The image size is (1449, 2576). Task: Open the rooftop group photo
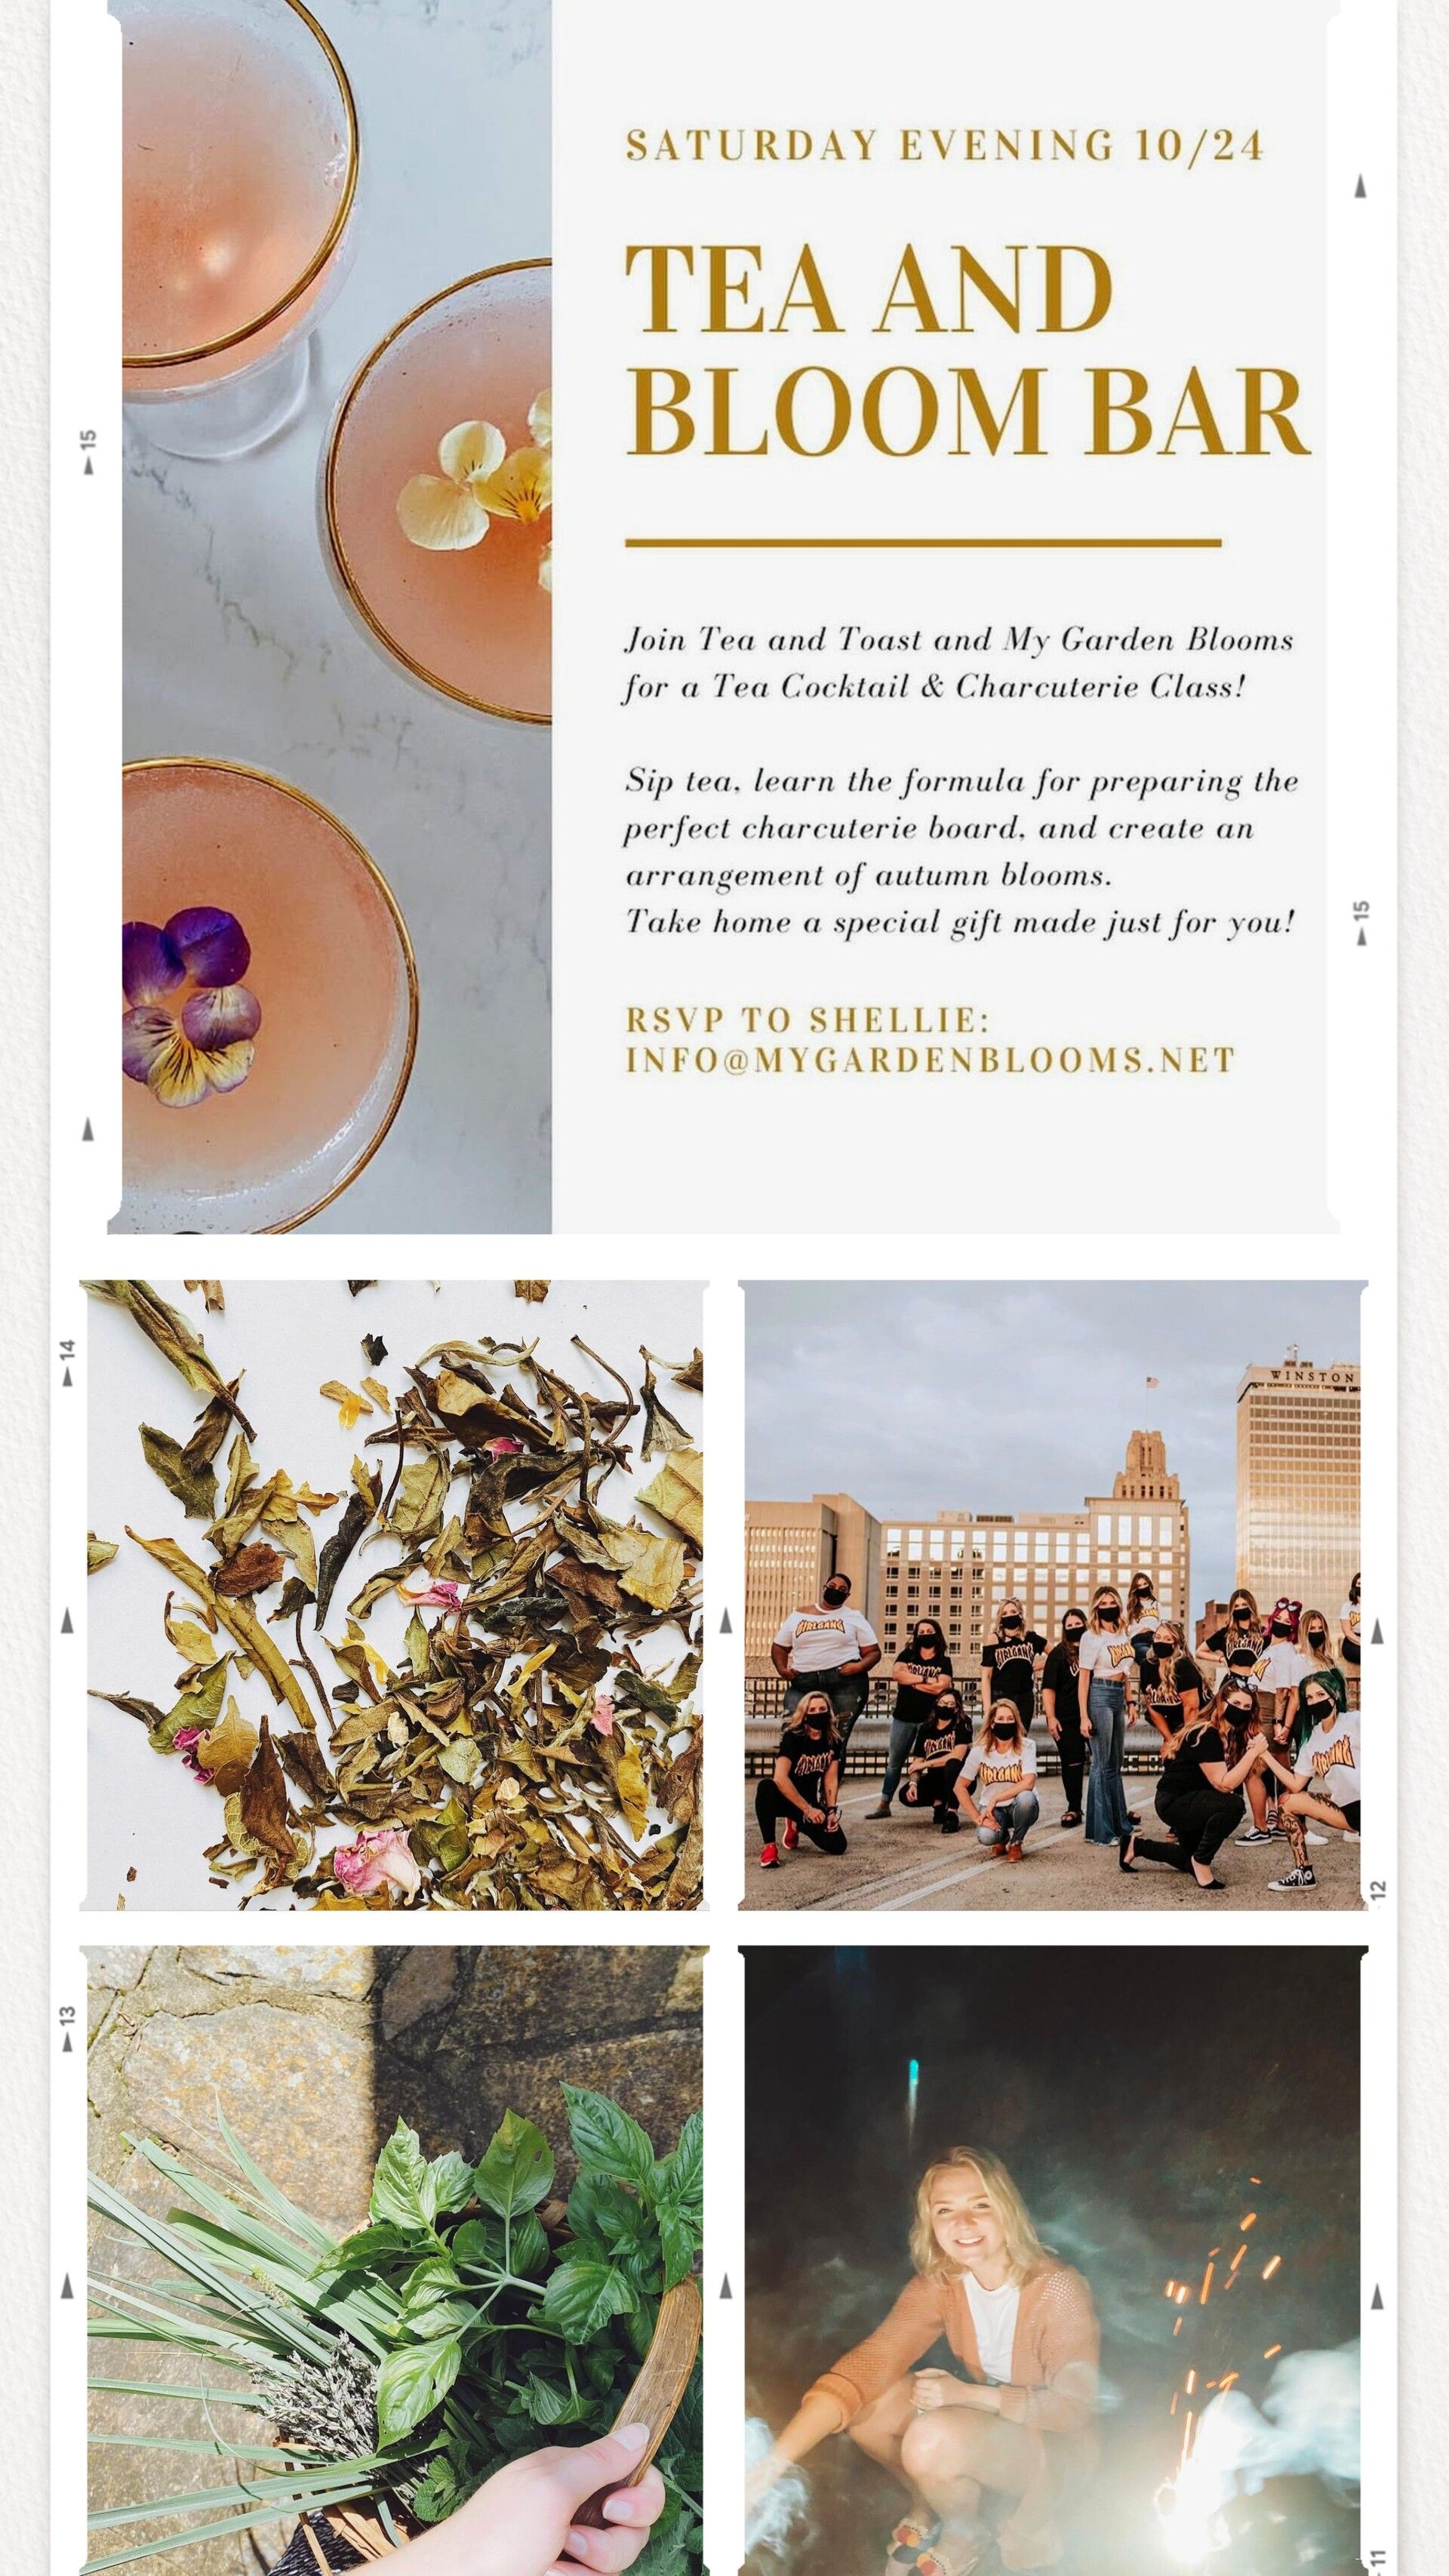pos(1052,1595)
